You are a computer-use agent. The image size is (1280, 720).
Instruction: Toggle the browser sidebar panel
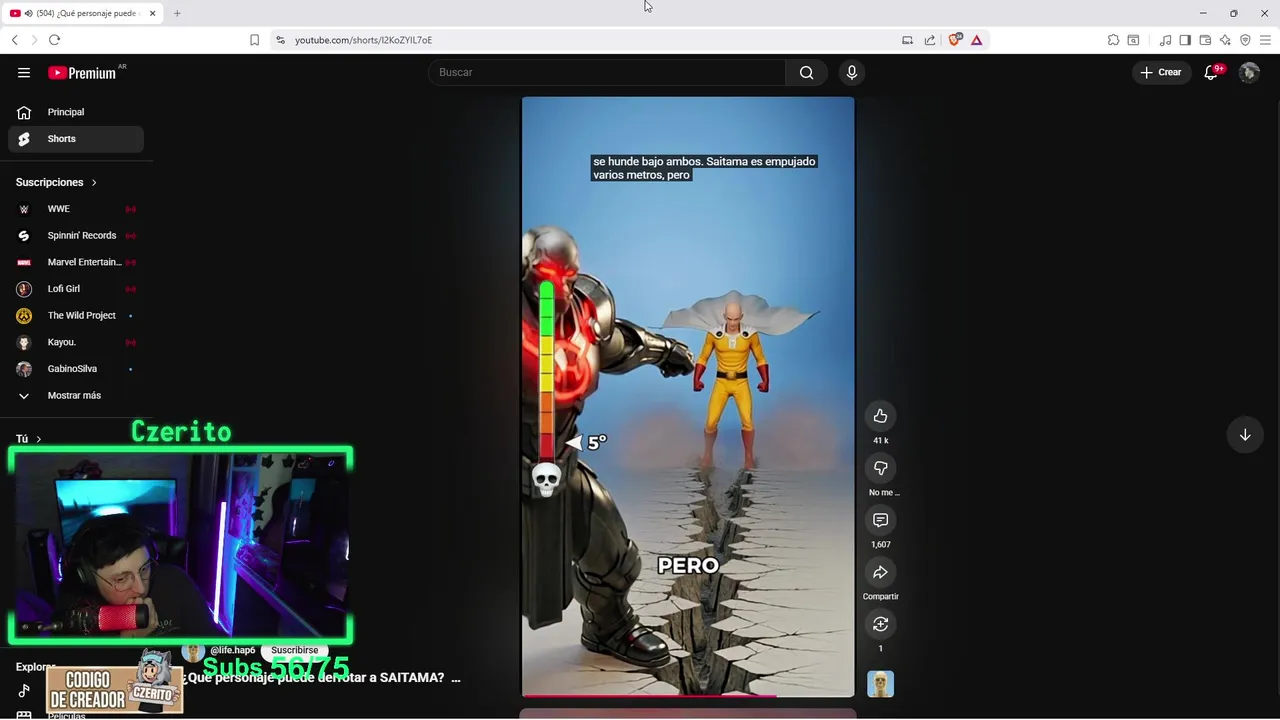[x=1185, y=40]
